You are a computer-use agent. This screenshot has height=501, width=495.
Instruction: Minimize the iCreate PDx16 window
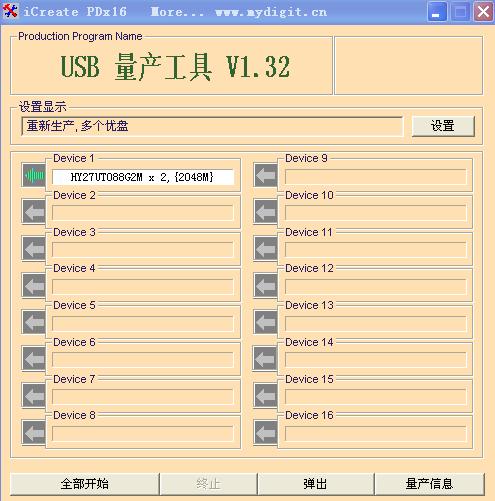[x=437, y=12]
